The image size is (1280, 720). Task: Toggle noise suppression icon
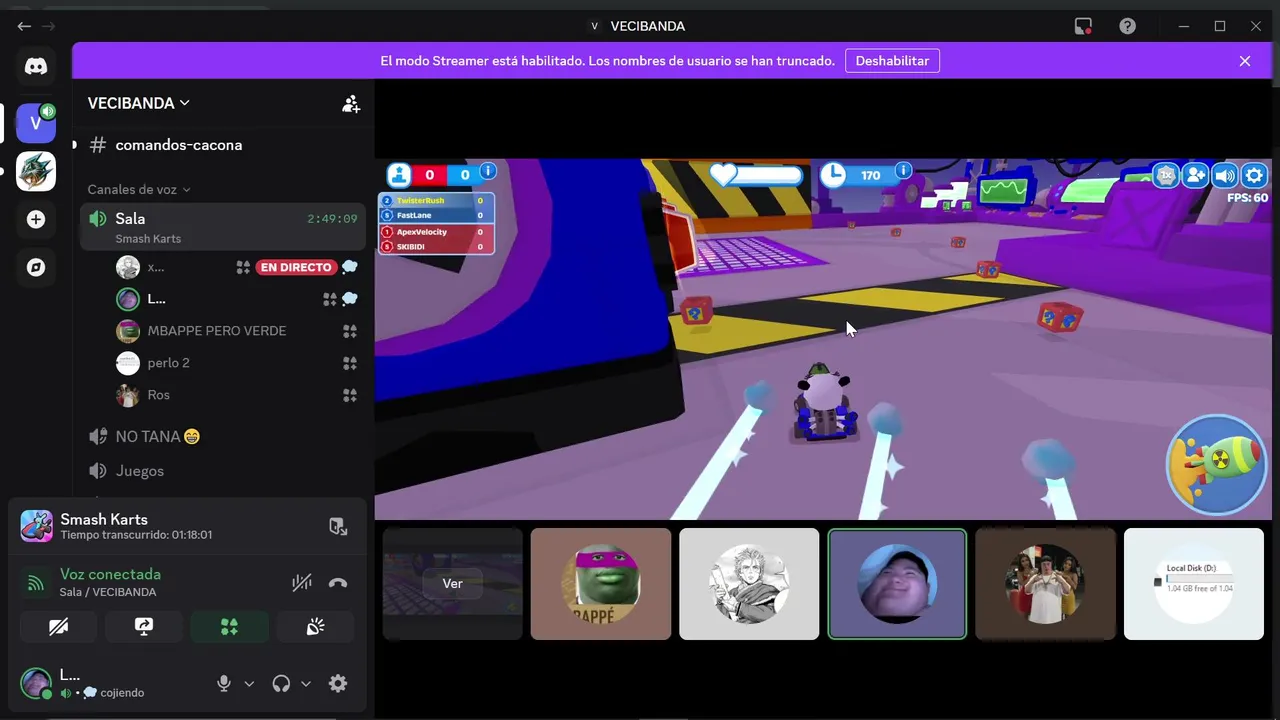click(302, 582)
